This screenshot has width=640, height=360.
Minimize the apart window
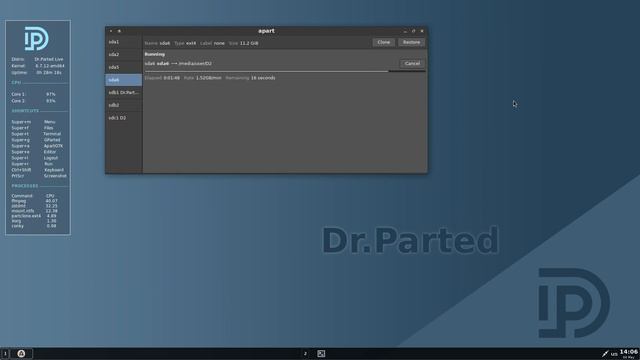[x=405, y=31]
